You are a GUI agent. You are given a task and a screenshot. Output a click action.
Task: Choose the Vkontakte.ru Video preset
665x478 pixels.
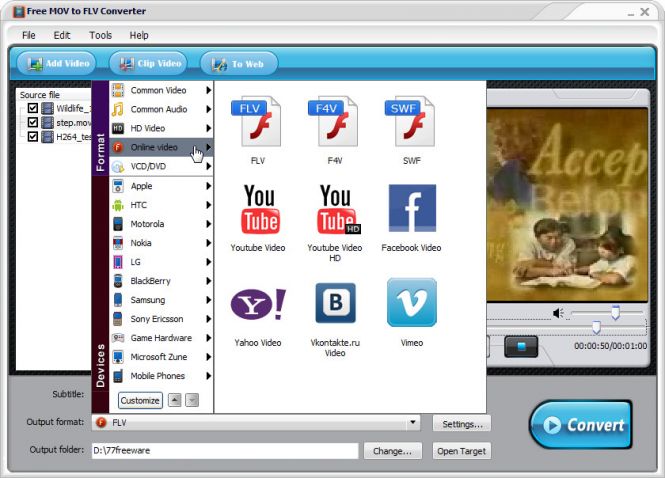click(337, 303)
